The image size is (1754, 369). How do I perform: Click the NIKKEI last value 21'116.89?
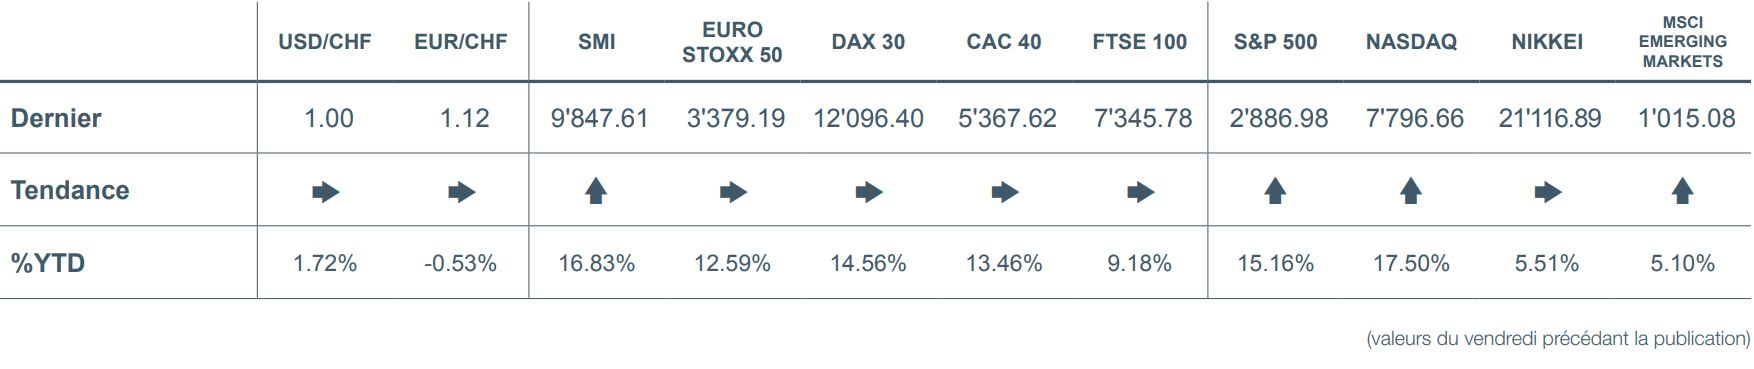tap(1549, 118)
